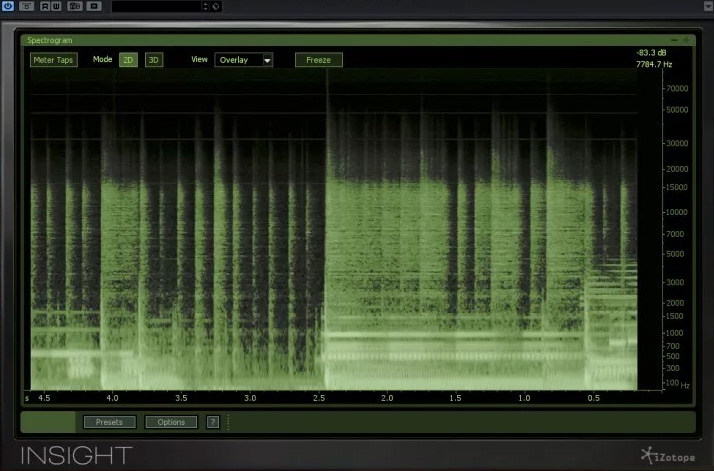714x471 pixels.
Task: Click the 4.5 time axis label
Action: (x=44, y=398)
